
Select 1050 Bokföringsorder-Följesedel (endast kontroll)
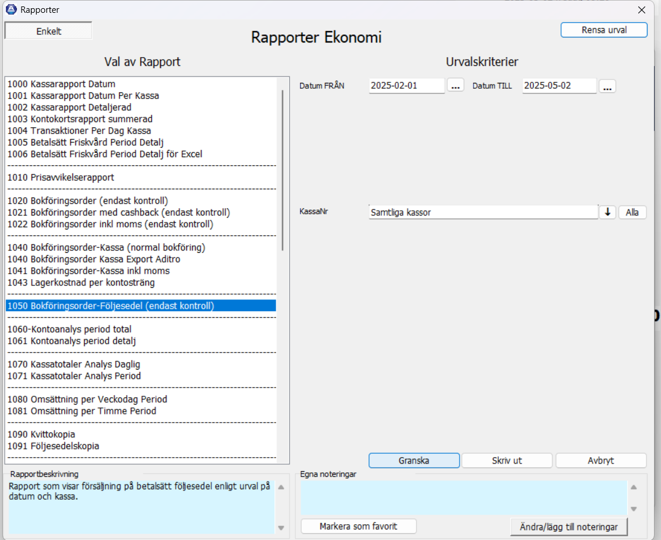141,306
